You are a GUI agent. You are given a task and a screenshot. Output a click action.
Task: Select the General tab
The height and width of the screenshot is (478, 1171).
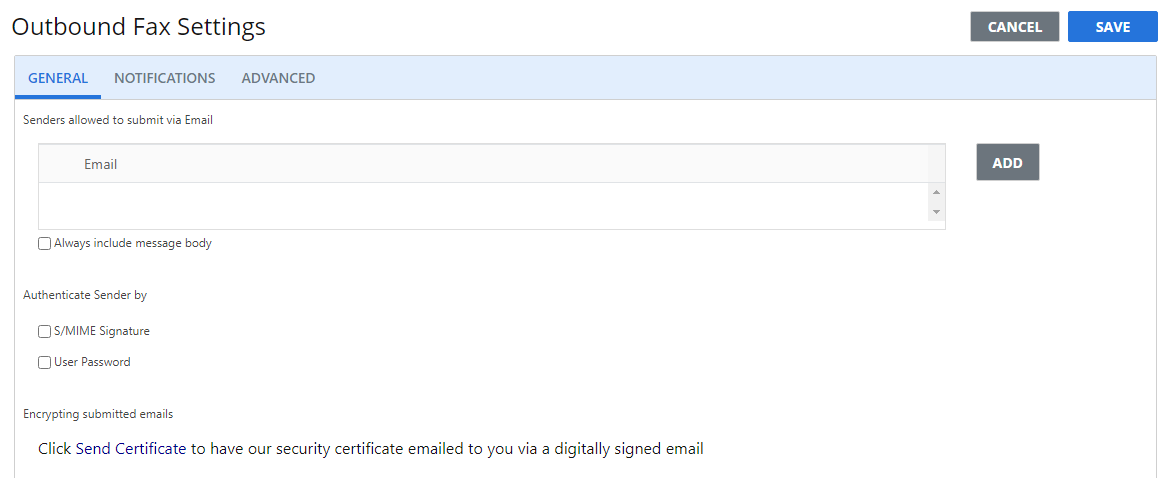pyautogui.click(x=58, y=78)
